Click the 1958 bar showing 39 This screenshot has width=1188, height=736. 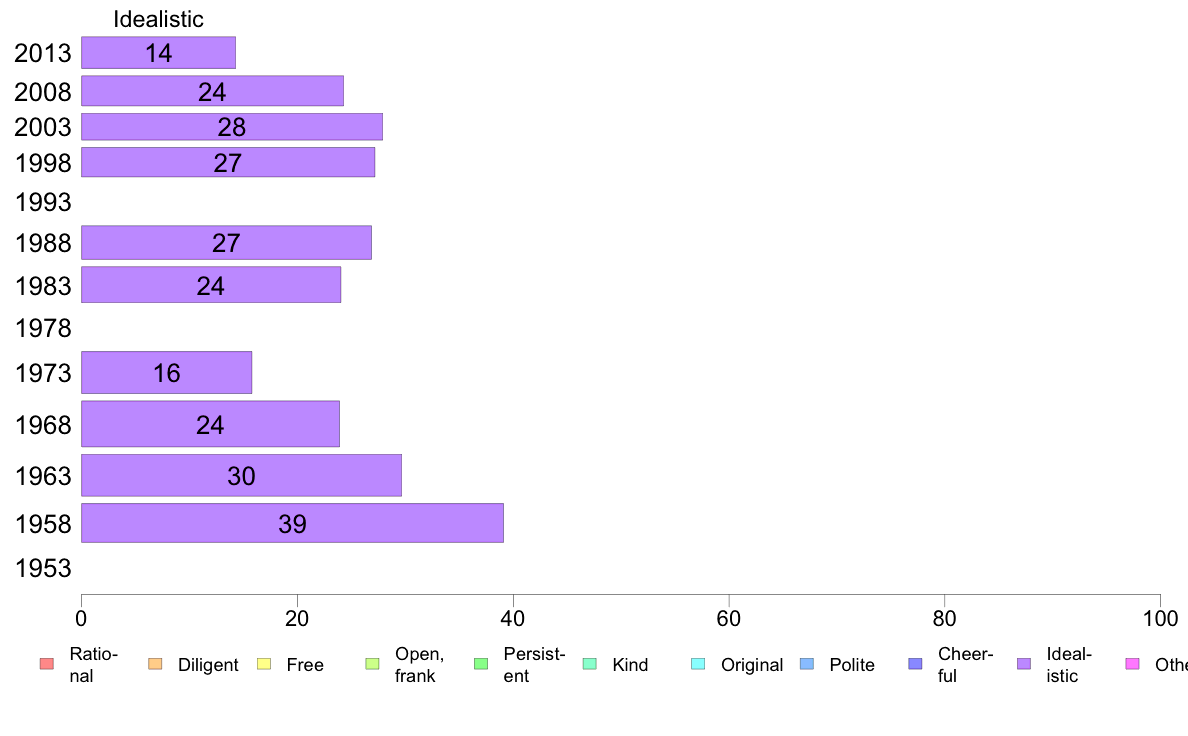click(x=292, y=523)
